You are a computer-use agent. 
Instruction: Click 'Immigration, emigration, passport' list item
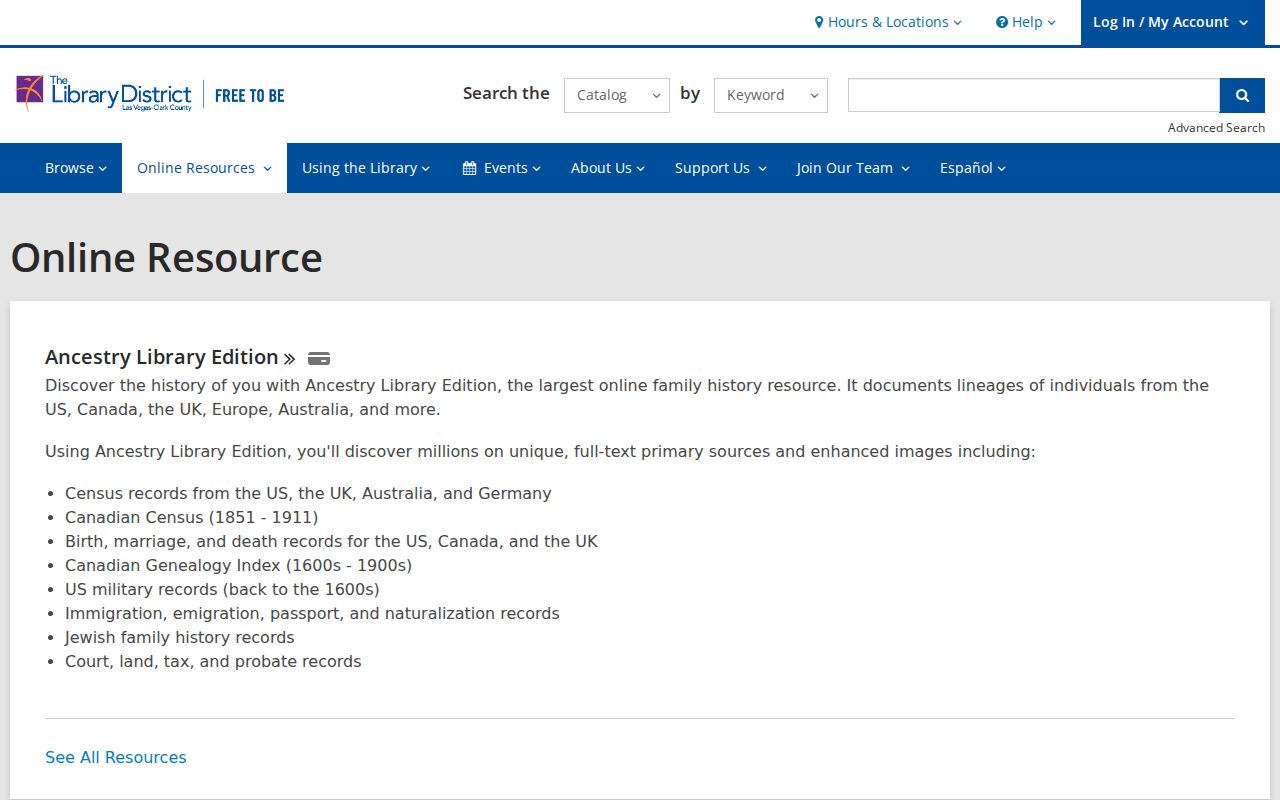[312, 613]
